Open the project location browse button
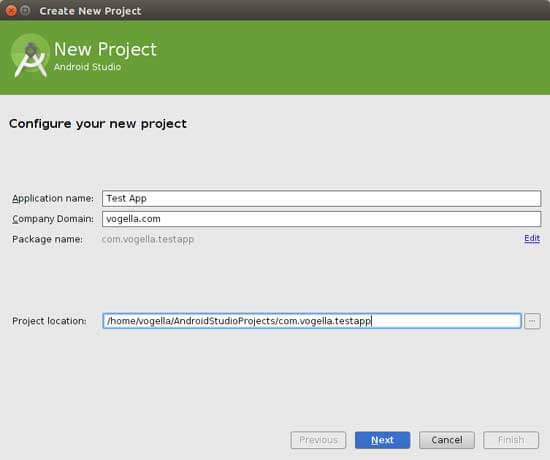Image resolution: width=550 pixels, height=460 pixels. click(532, 321)
